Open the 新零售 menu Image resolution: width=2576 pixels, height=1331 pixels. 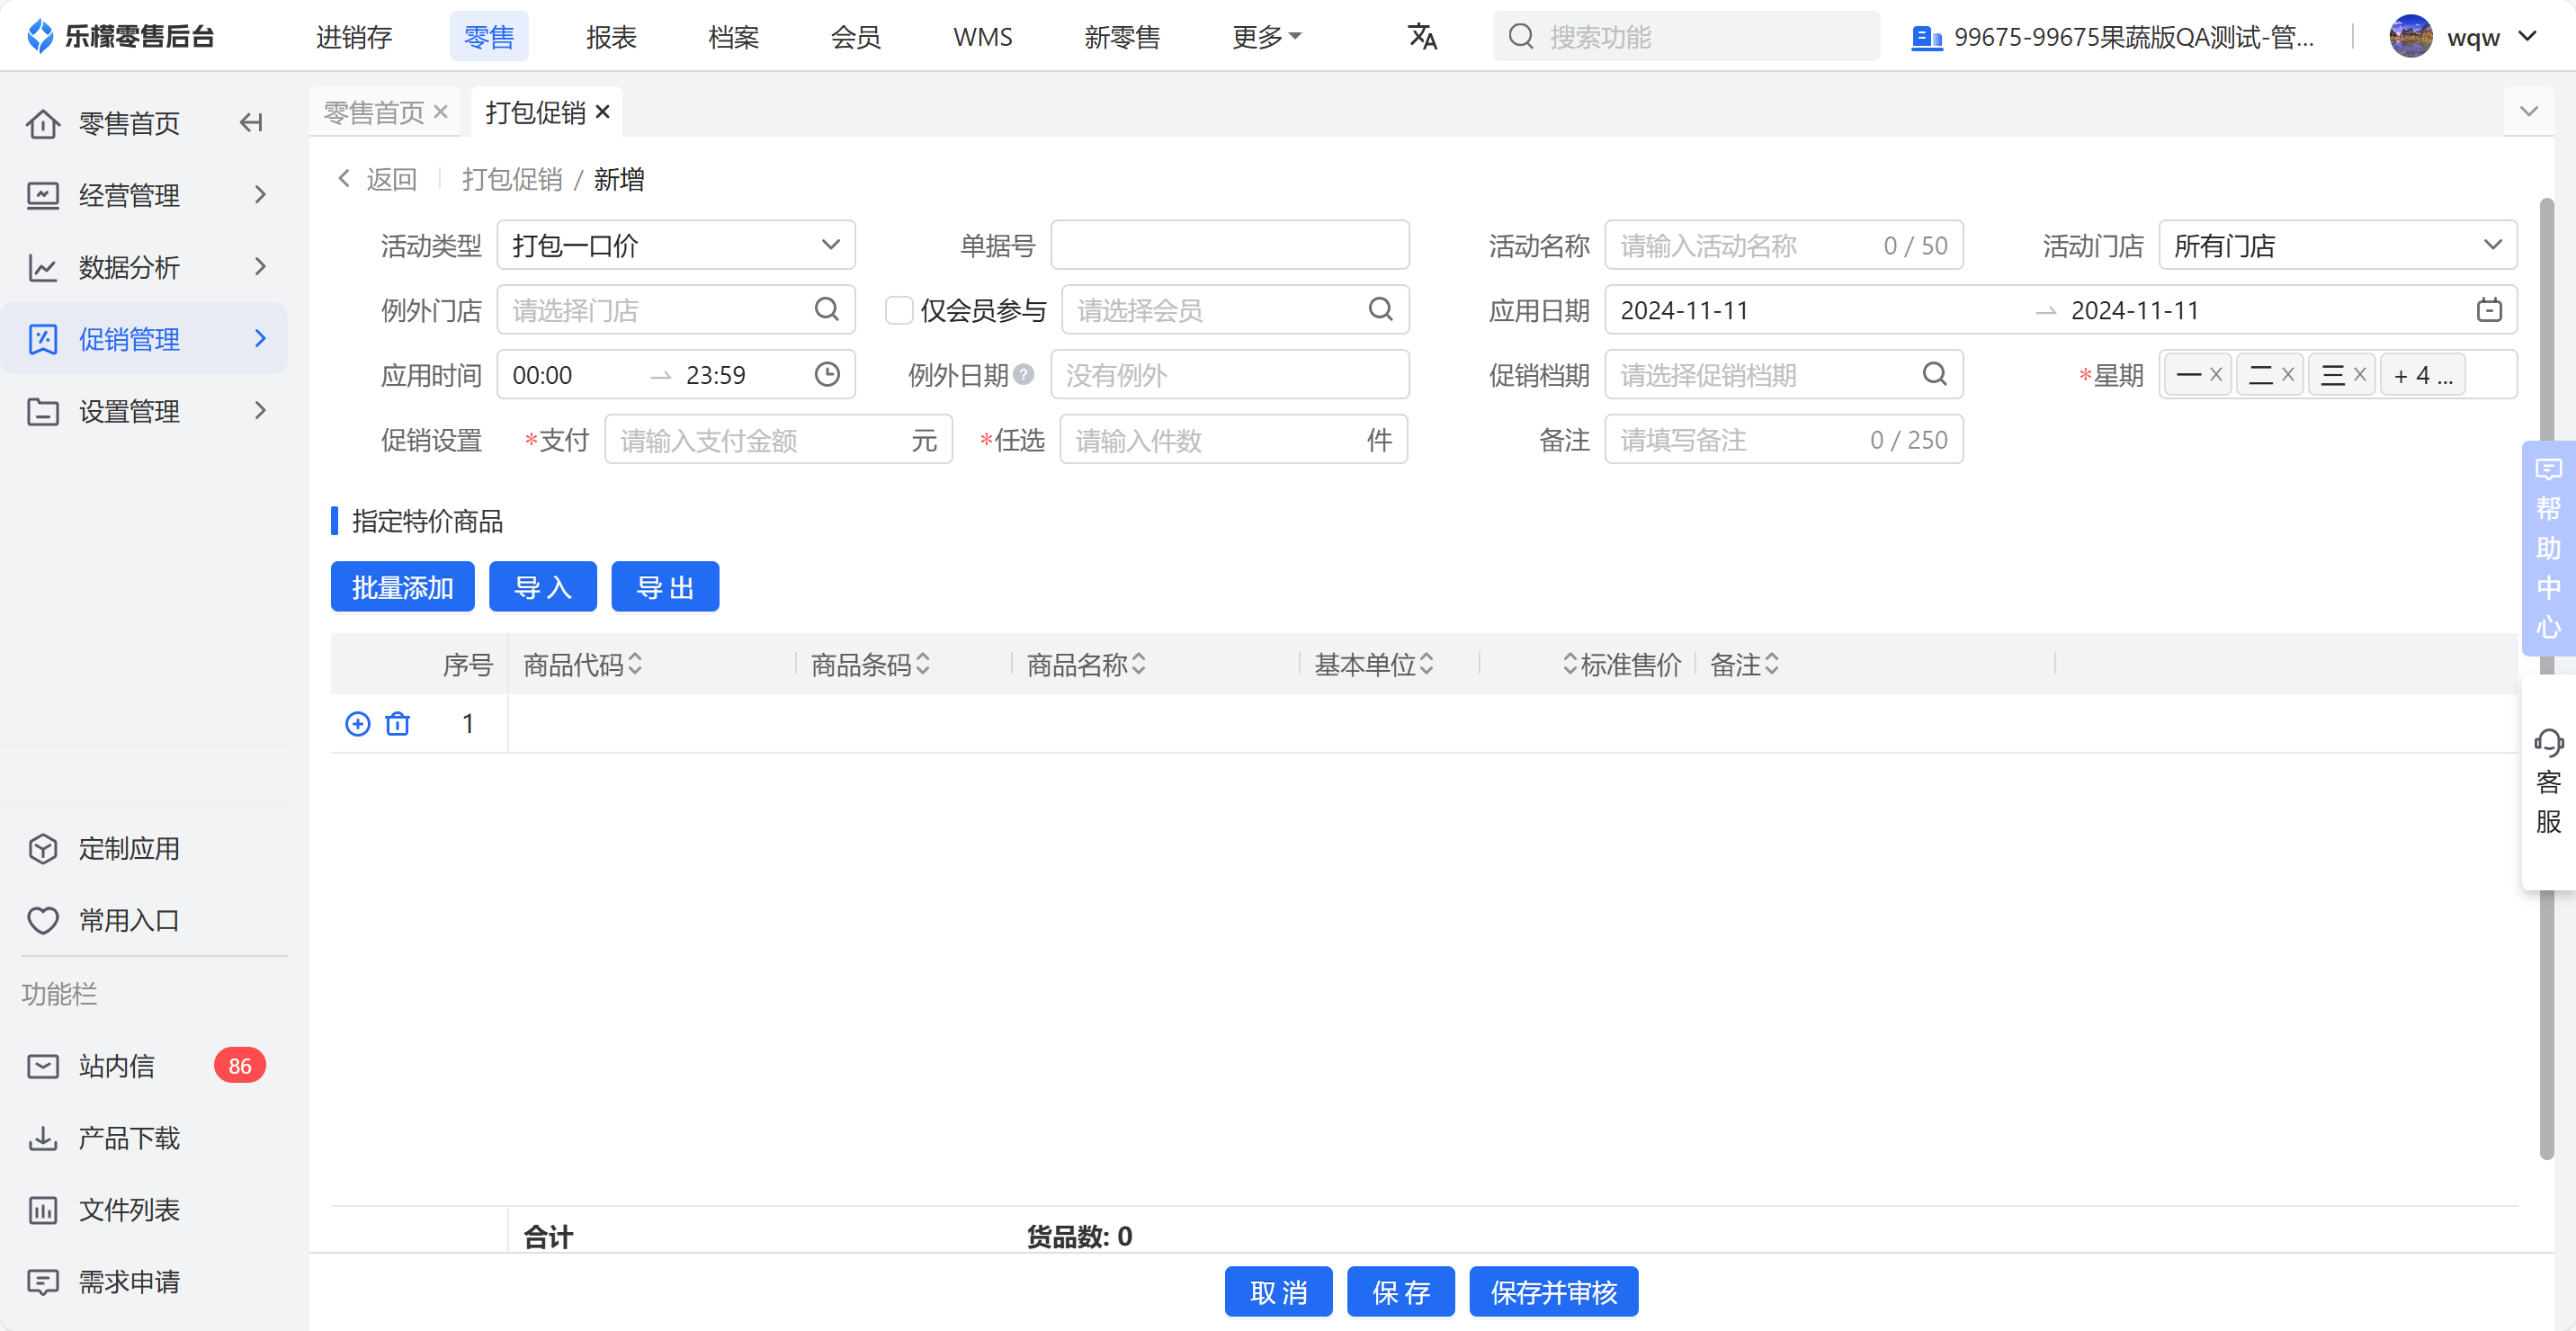[1122, 37]
